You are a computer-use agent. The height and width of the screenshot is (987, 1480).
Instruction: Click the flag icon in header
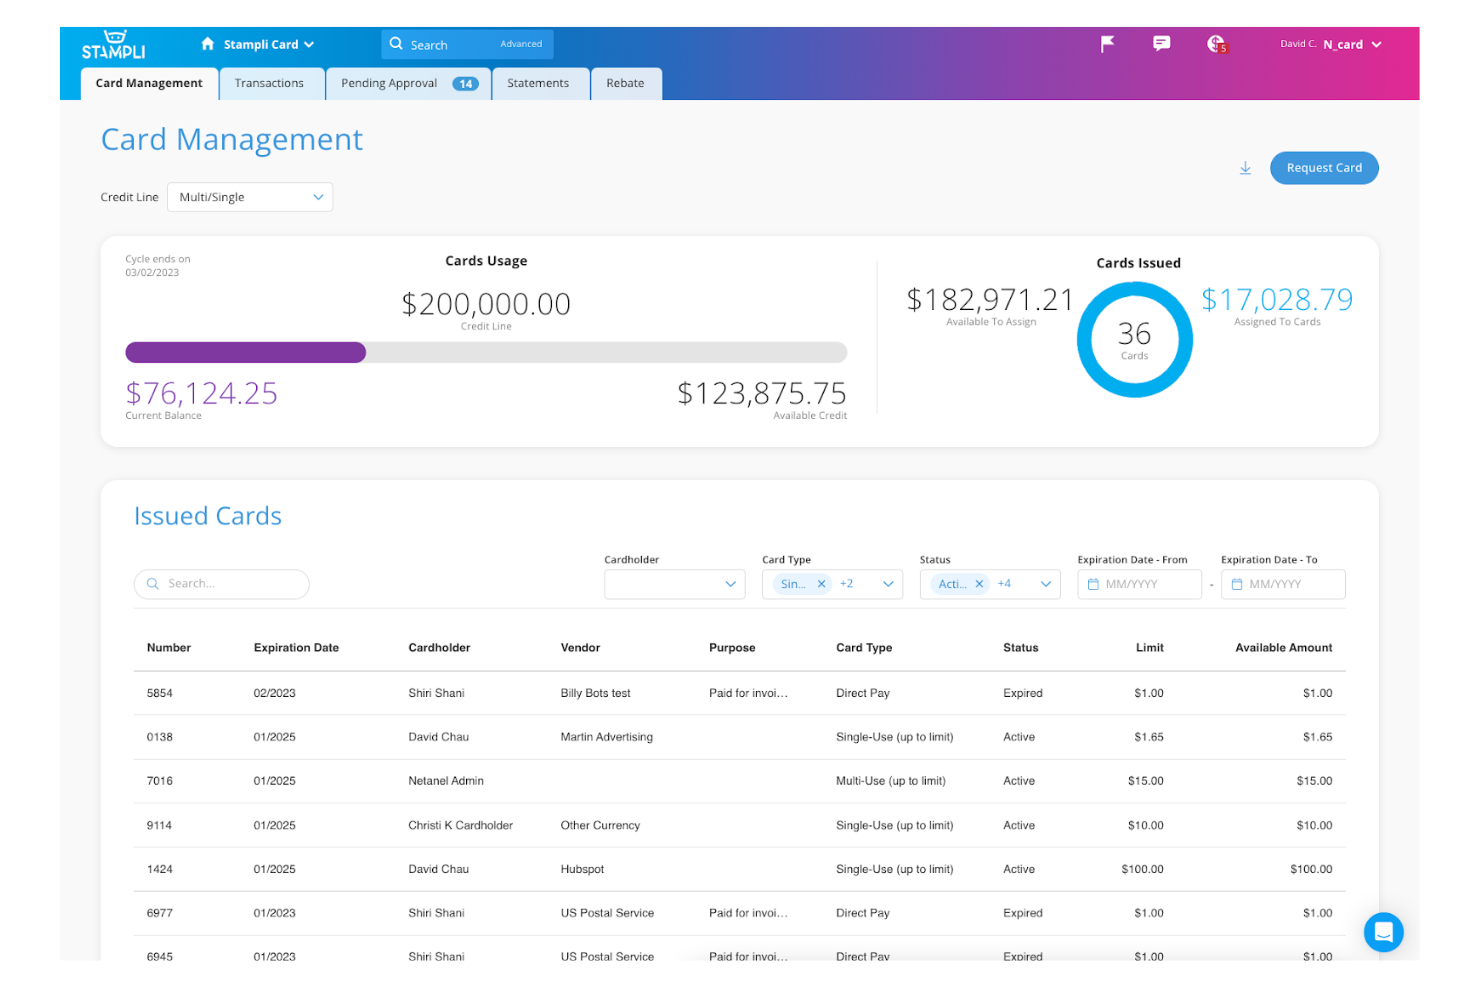coord(1107,44)
